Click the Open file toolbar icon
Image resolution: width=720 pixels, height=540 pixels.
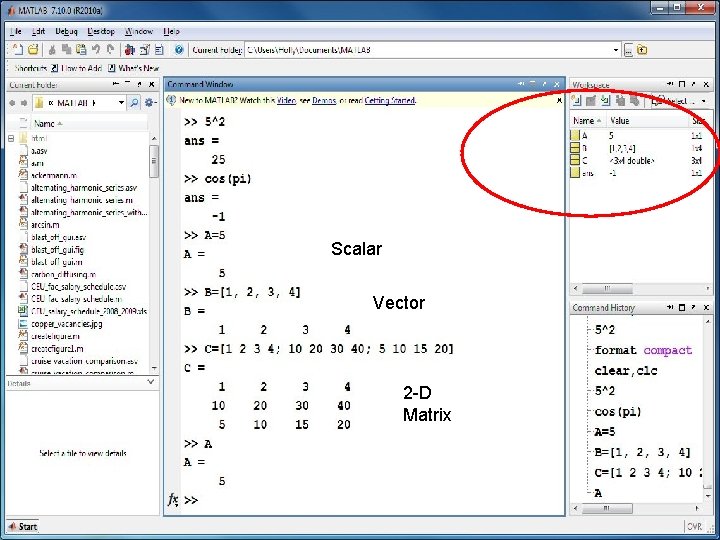(33, 50)
